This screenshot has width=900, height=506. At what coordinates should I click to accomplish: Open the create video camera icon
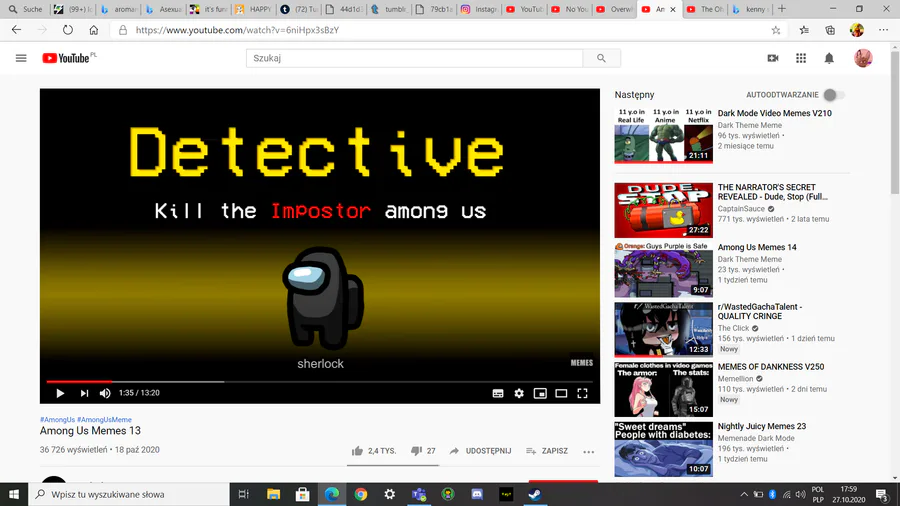pyautogui.click(x=773, y=58)
